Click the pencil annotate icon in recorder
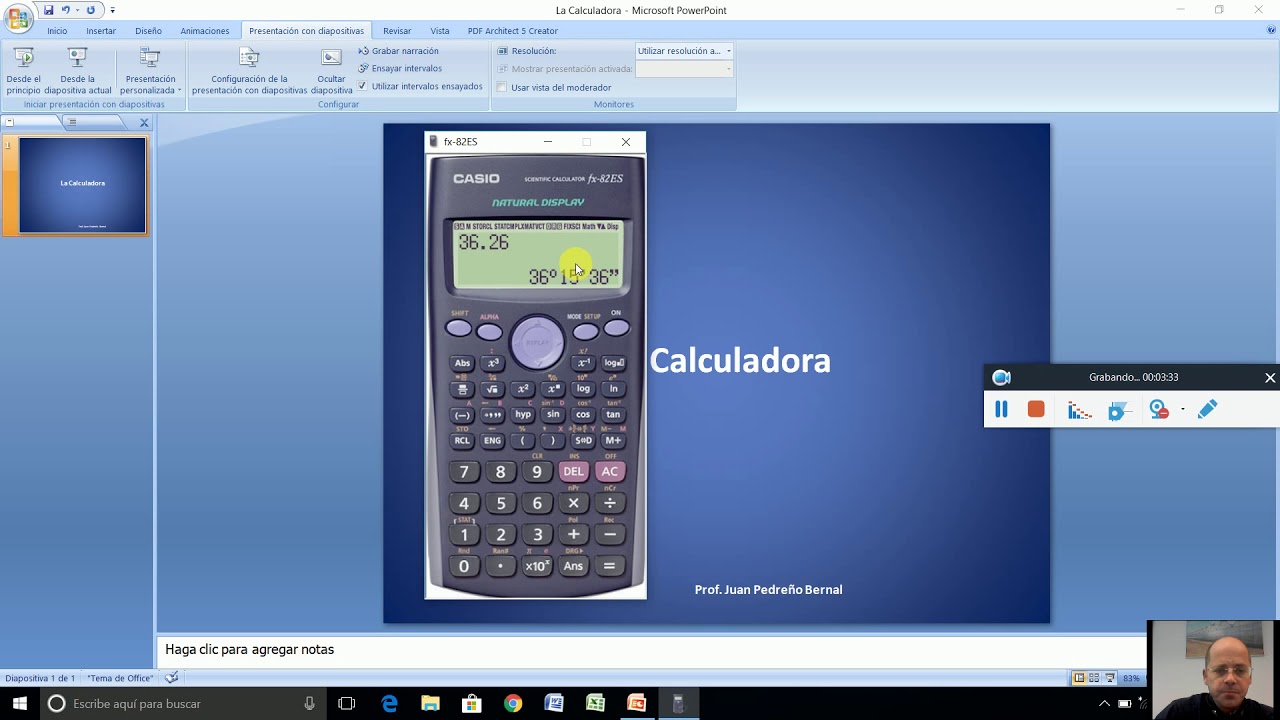1280x720 pixels. click(1207, 409)
